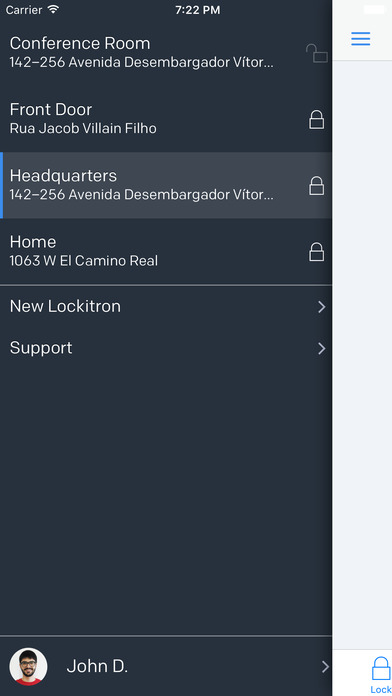The height and width of the screenshot is (696, 392).
Task: Click the Headquarters padlock icon
Action: 317,186
